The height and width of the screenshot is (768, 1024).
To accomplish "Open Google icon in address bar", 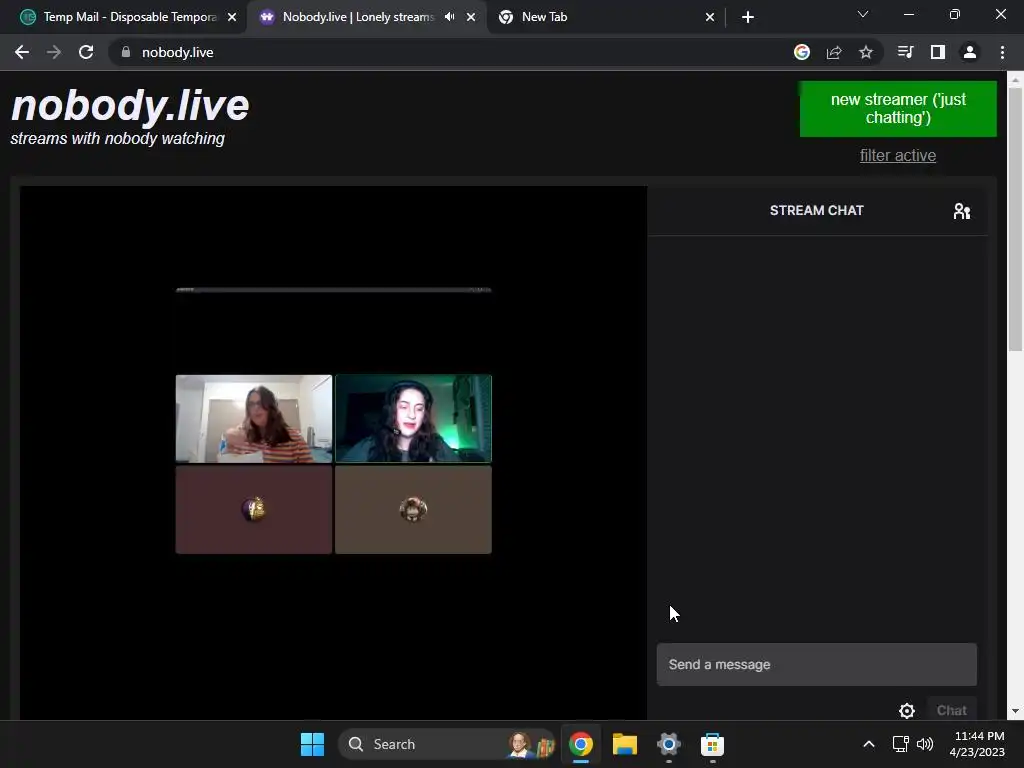I will 802,52.
